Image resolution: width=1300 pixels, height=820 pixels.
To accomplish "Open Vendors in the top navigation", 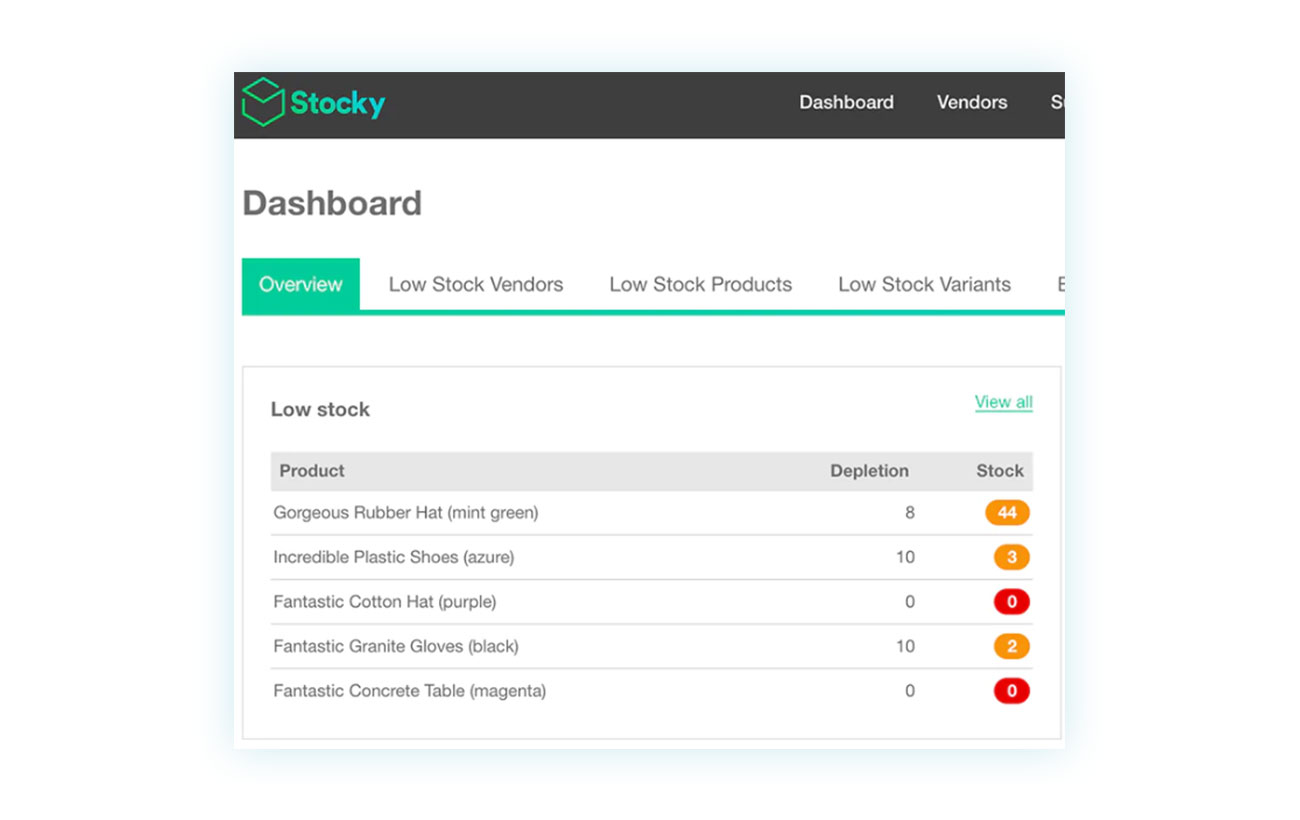I will 972,102.
